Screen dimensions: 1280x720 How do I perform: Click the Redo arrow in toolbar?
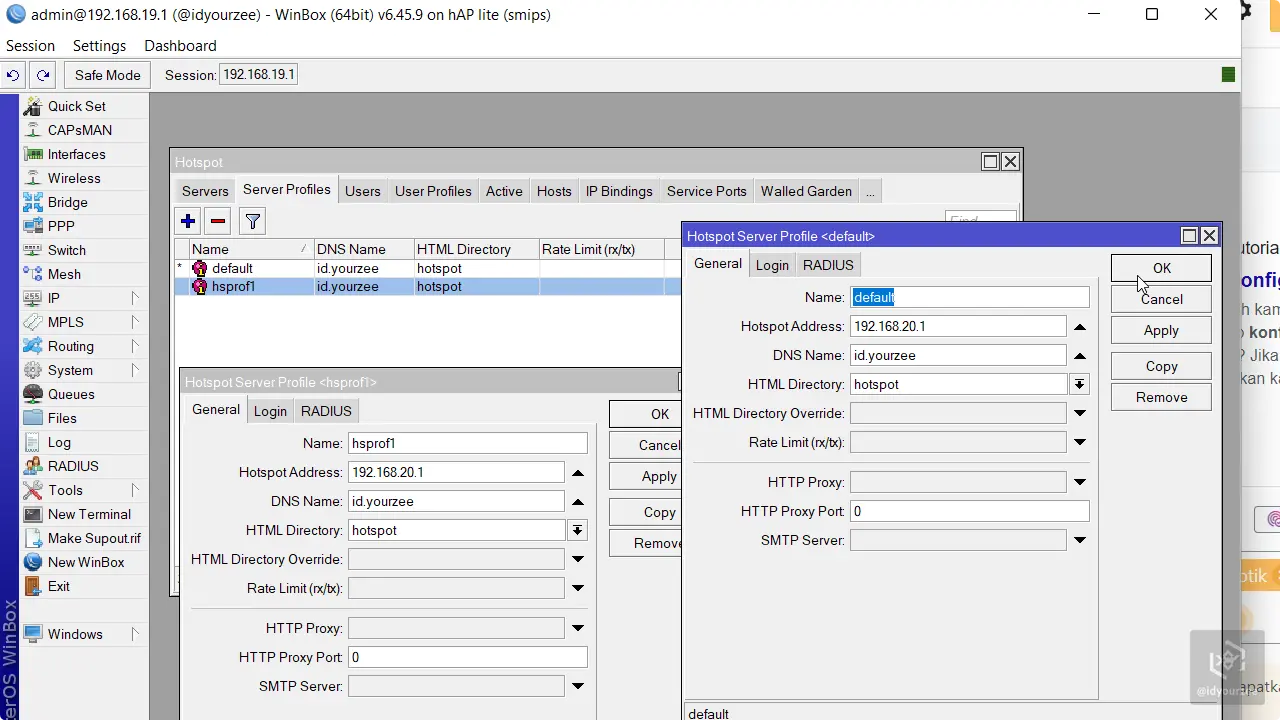[42, 75]
